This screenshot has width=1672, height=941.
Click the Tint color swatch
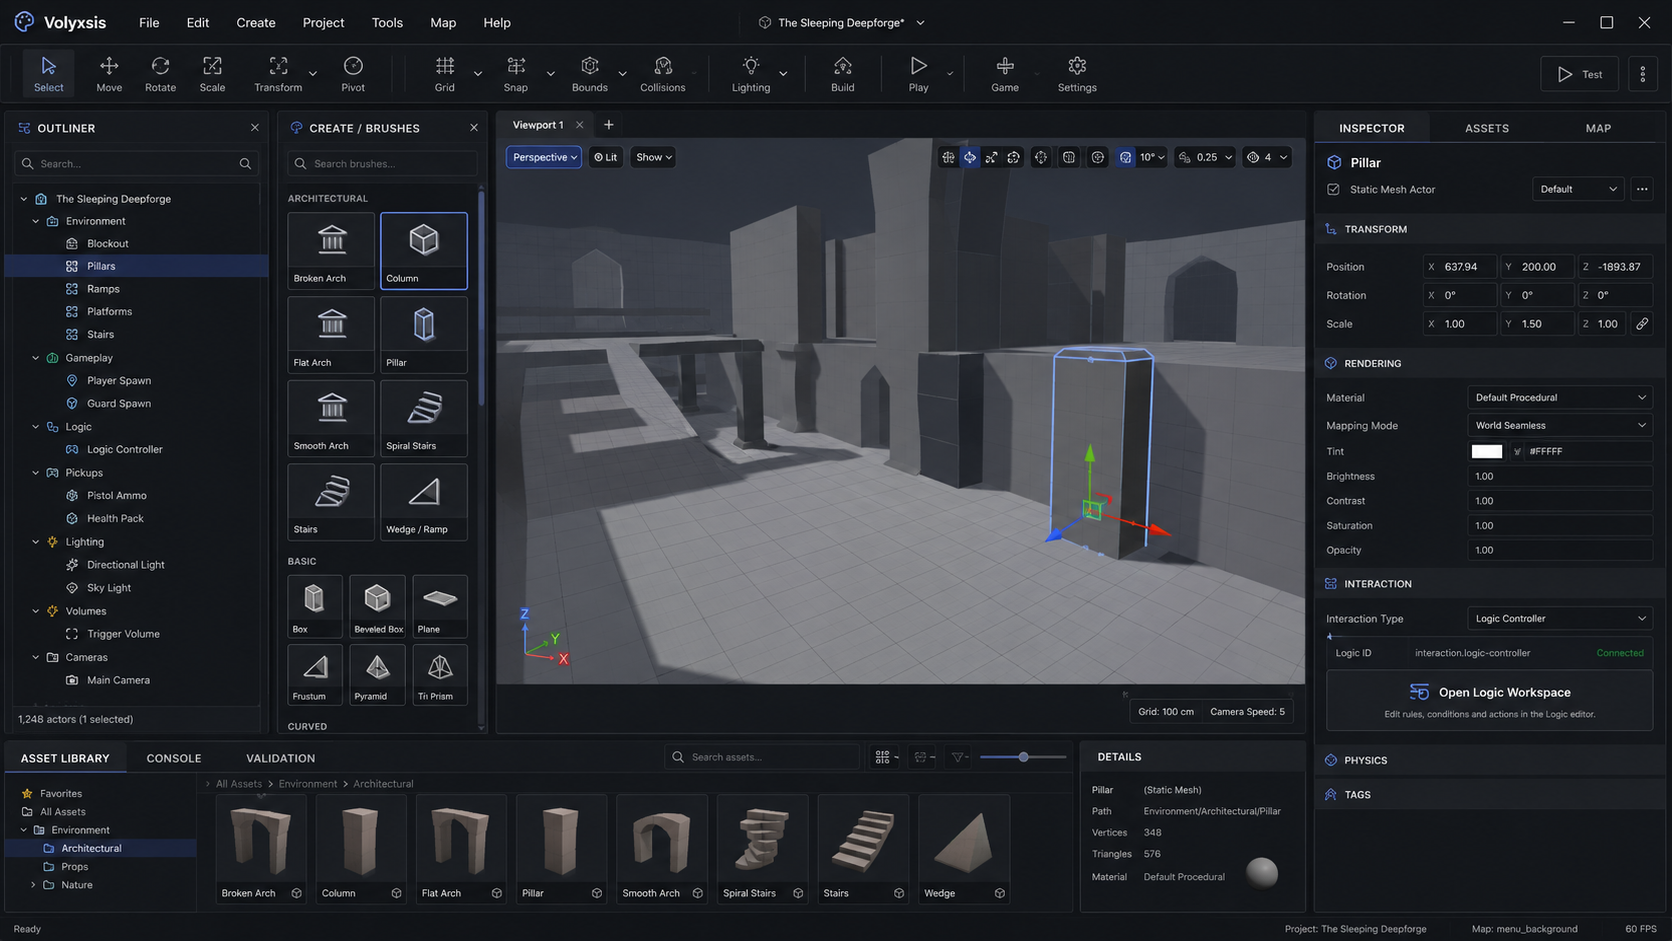(1487, 451)
